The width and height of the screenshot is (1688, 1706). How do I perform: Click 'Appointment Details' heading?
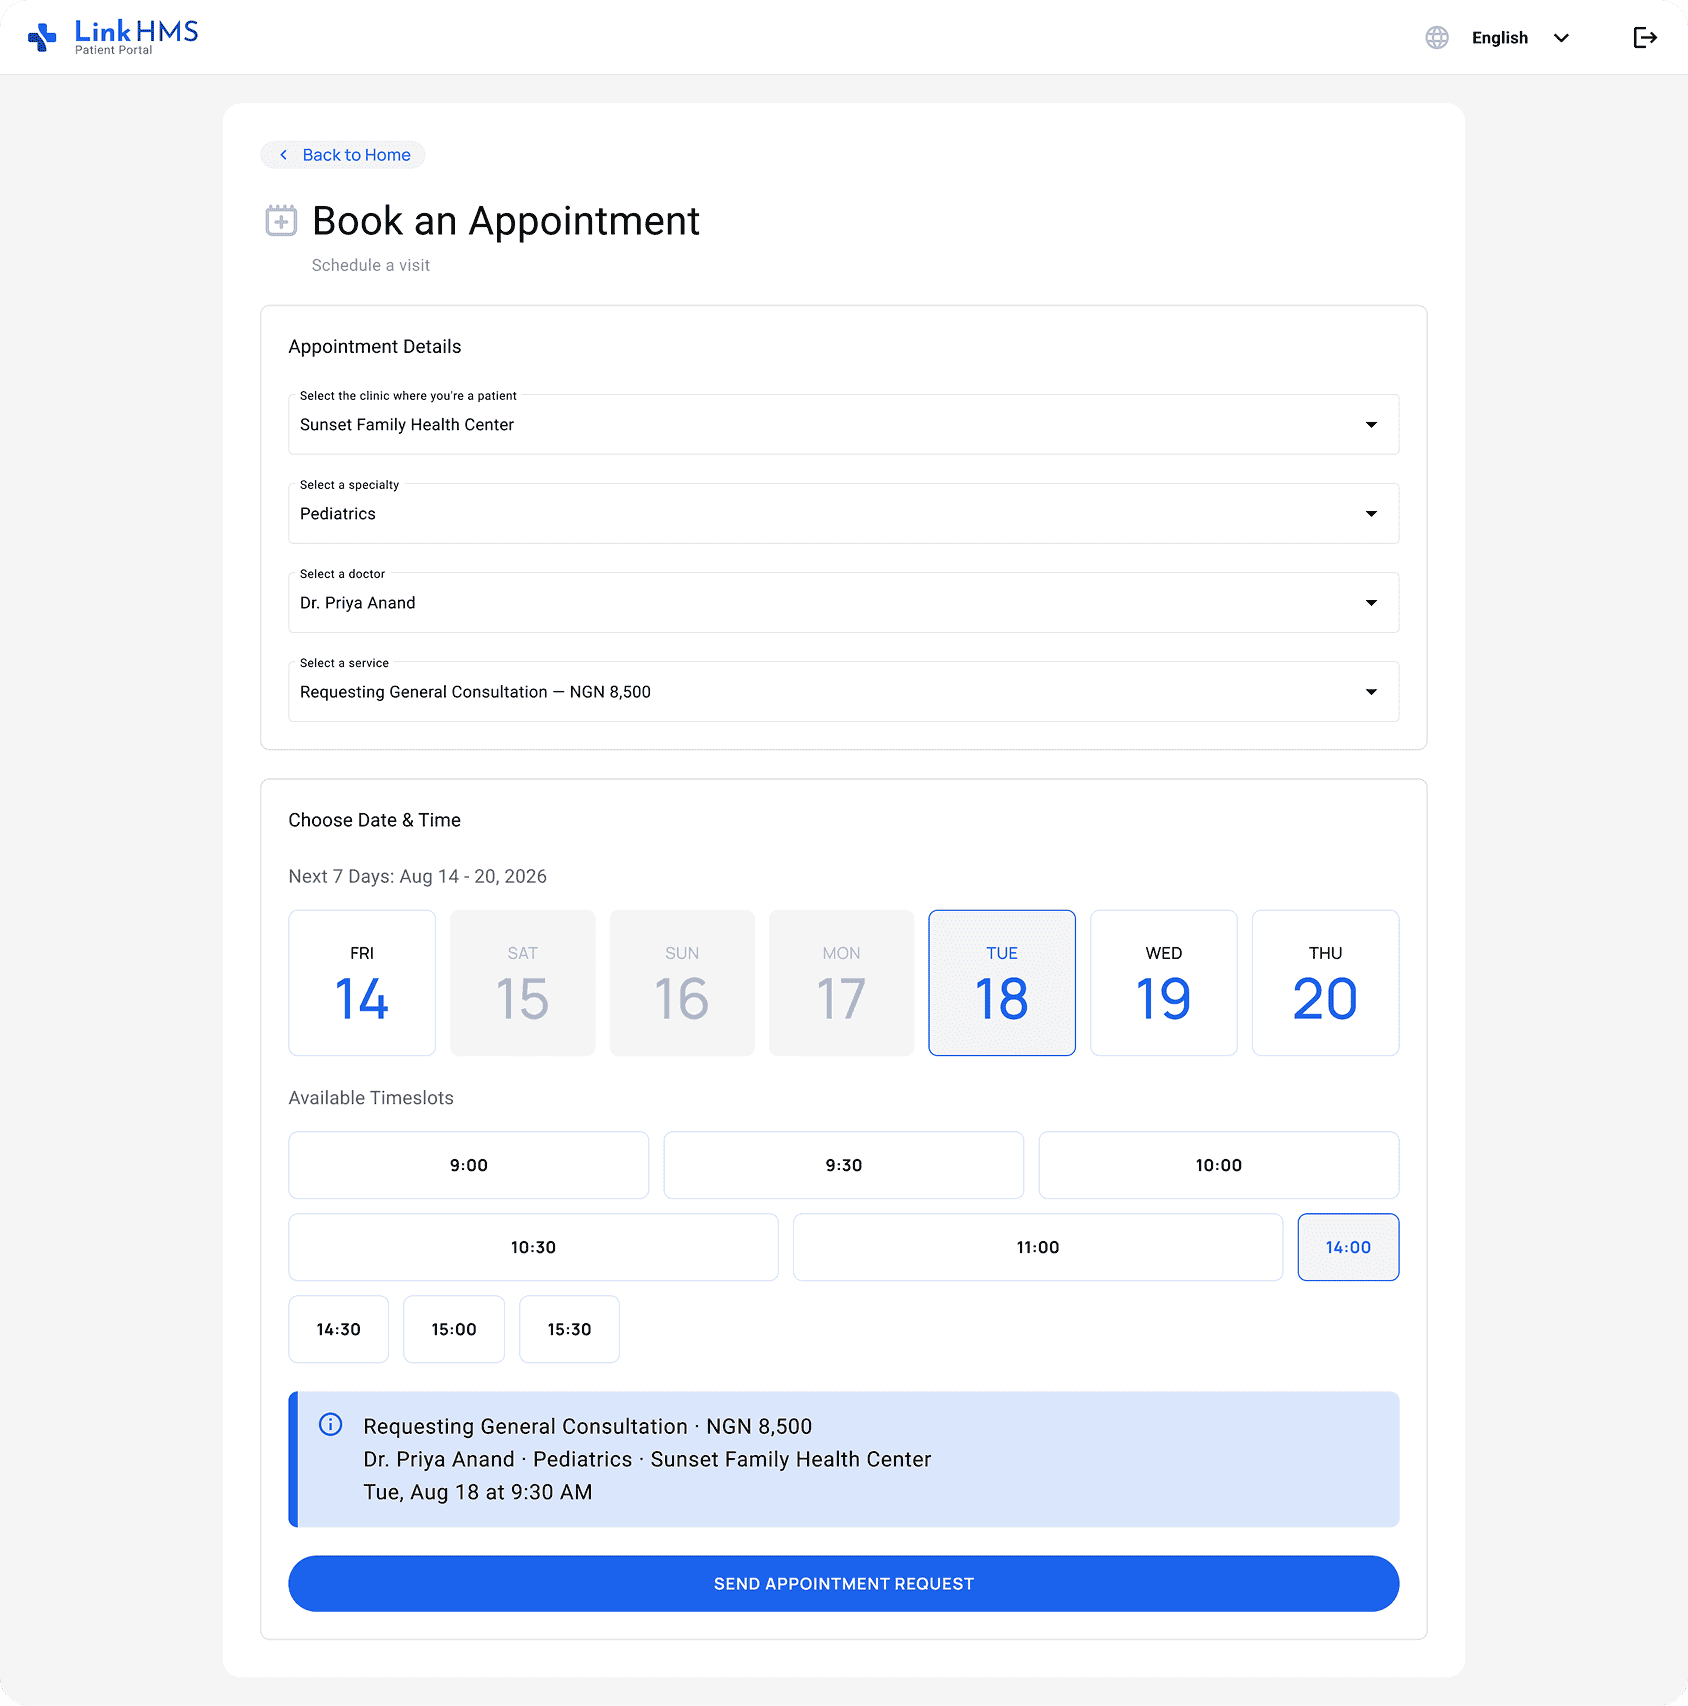[375, 347]
